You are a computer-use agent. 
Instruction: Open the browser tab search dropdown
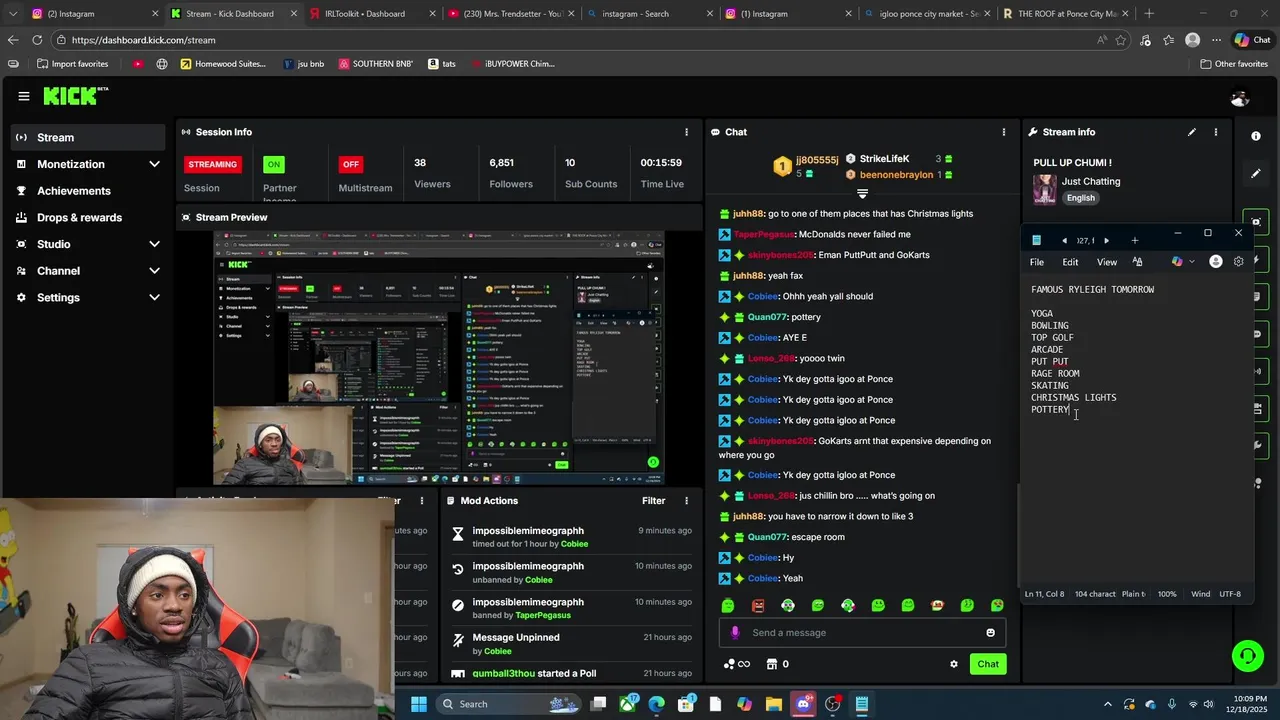pyautogui.click(x=13, y=14)
